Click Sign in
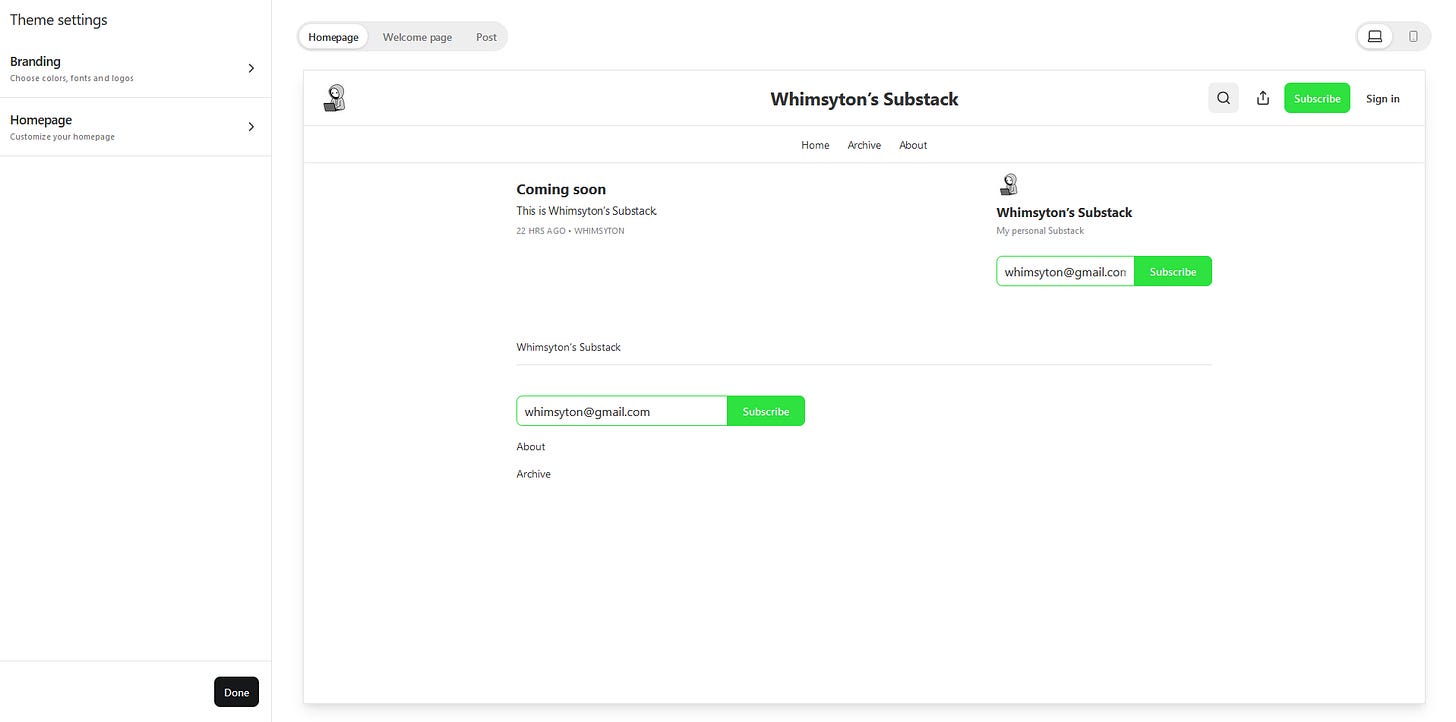 1383,98
